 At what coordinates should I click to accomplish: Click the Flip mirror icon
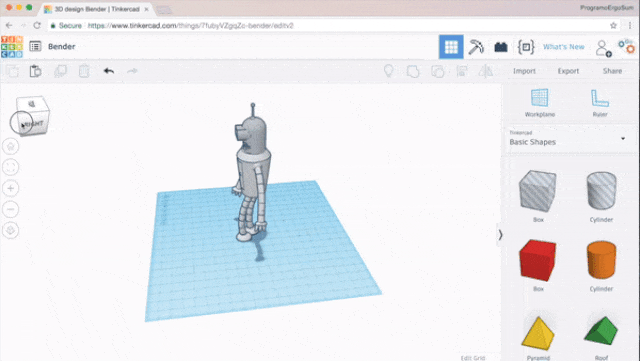click(486, 71)
